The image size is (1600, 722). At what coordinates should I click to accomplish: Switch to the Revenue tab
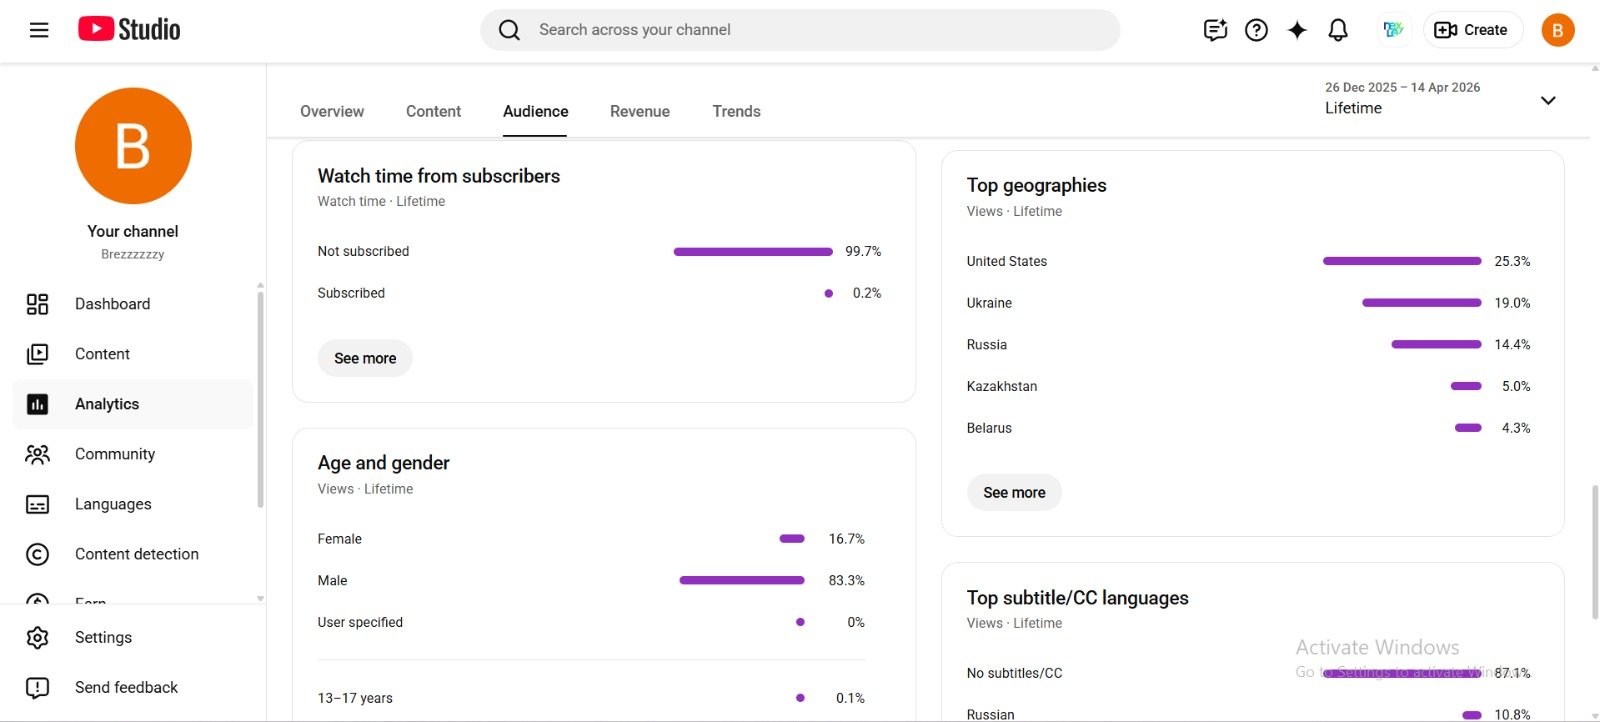click(x=639, y=111)
